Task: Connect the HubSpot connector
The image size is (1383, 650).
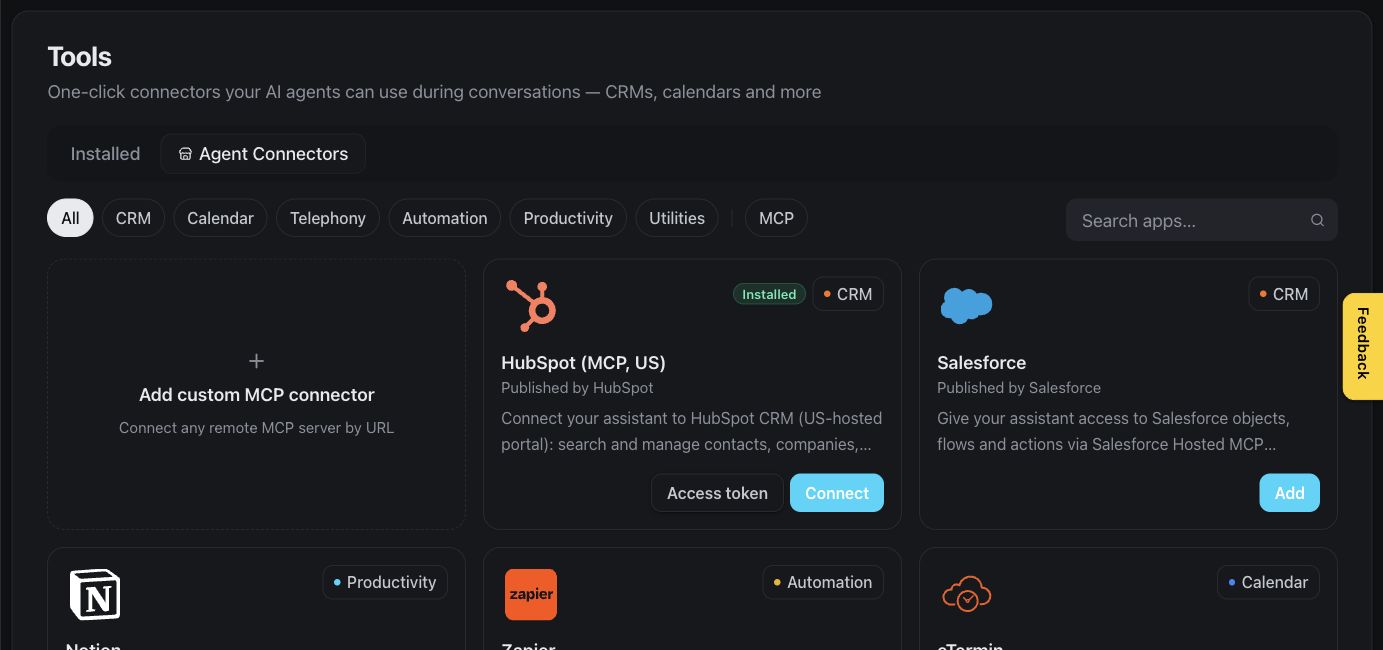Action: pos(837,493)
